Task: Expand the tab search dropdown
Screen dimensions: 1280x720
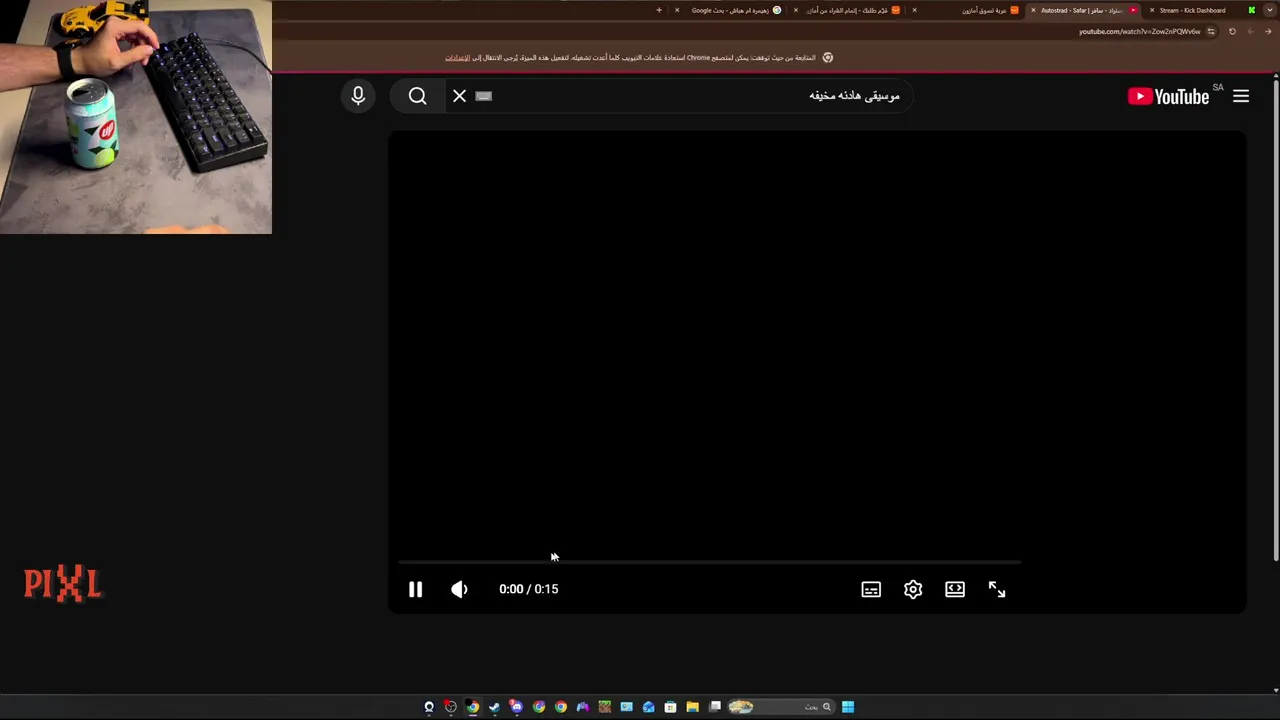Action: (1269, 10)
